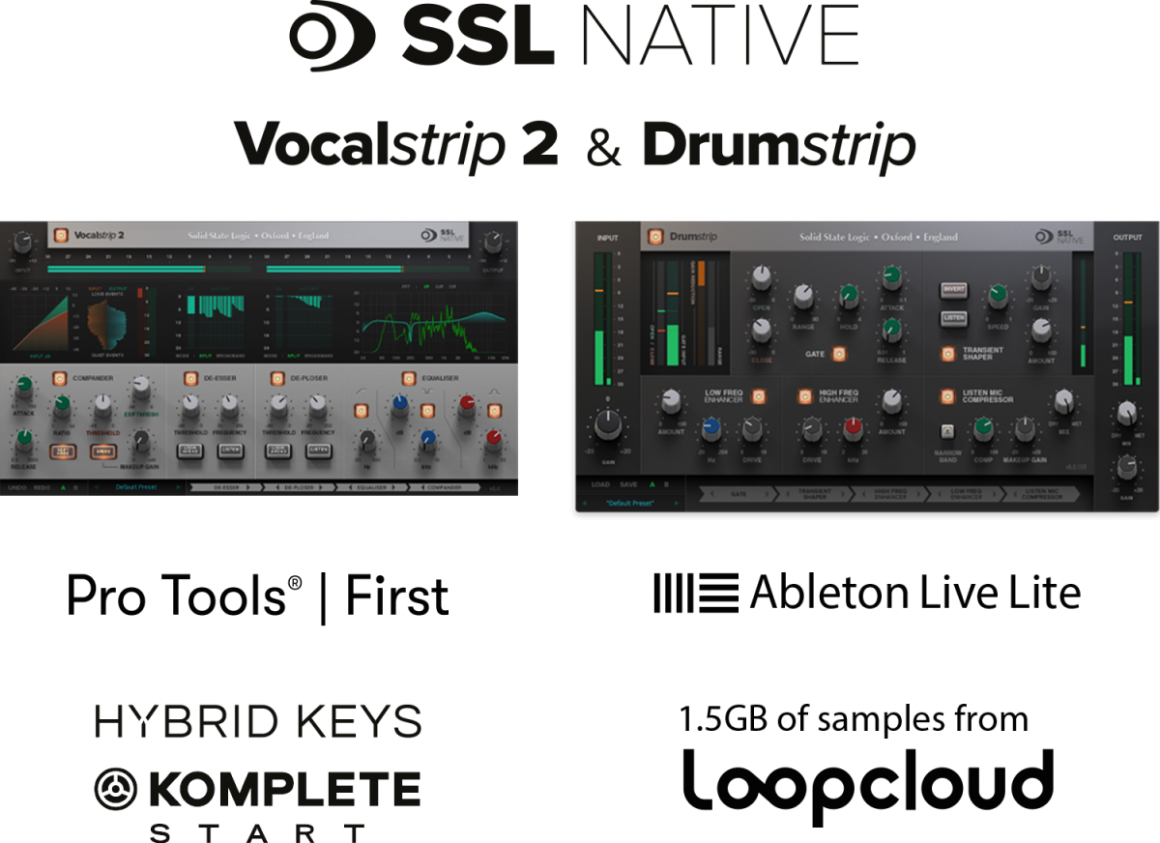Switch the Drumstrip Gate section on/off

(x=839, y=354)
